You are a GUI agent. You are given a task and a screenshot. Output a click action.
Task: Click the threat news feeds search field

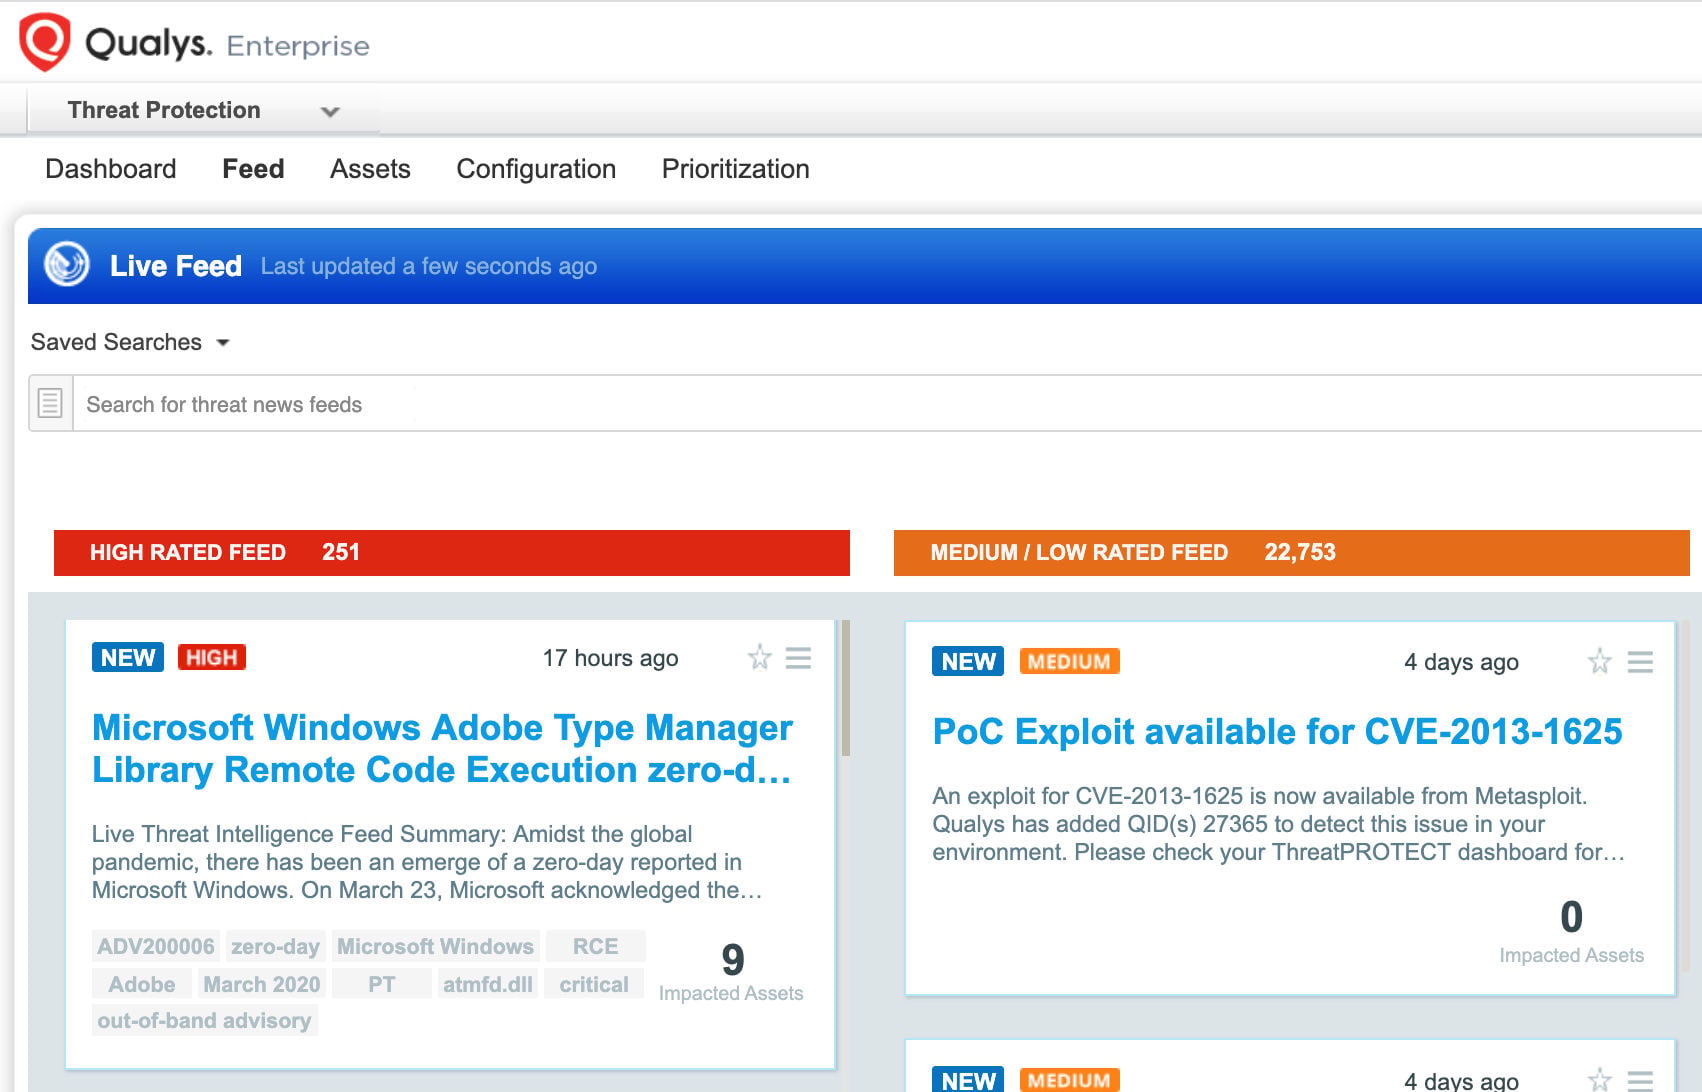tap(888, 404)
